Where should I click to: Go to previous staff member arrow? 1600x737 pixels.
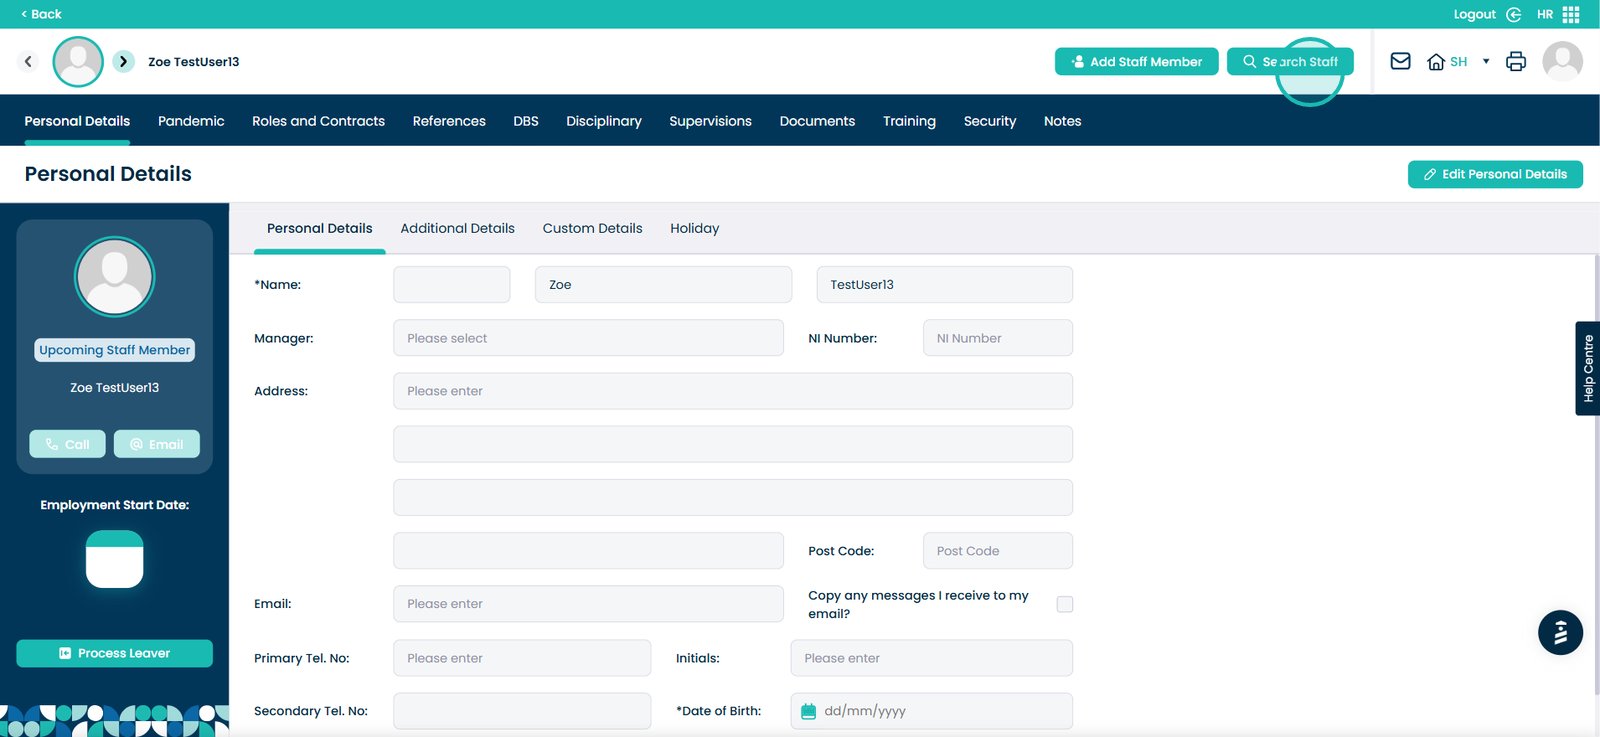(28, 61)
